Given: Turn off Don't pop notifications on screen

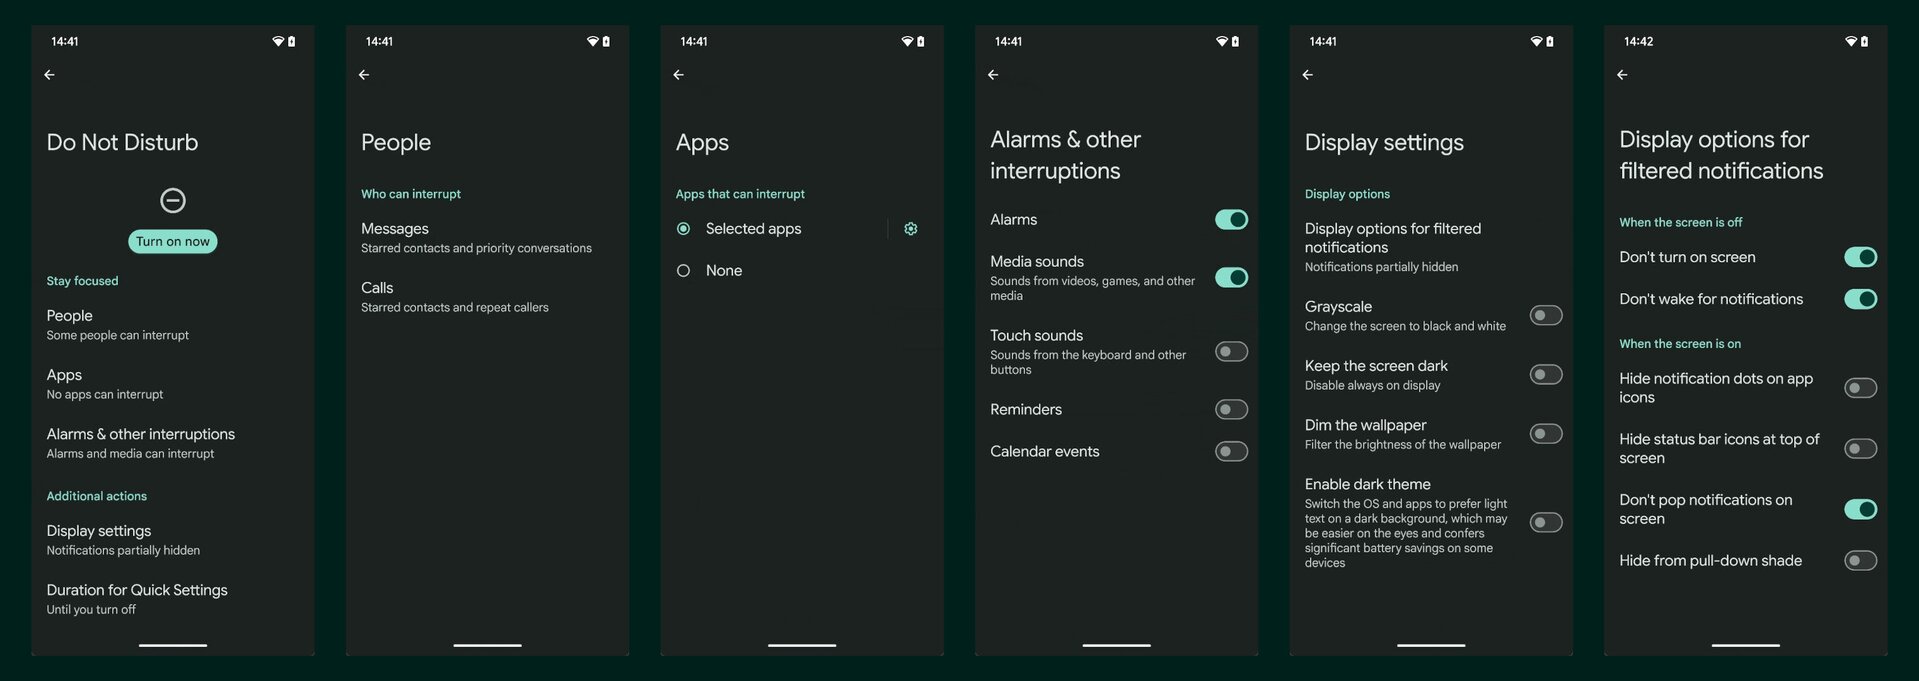Looking at the screenshot, I should [1860, 509].
